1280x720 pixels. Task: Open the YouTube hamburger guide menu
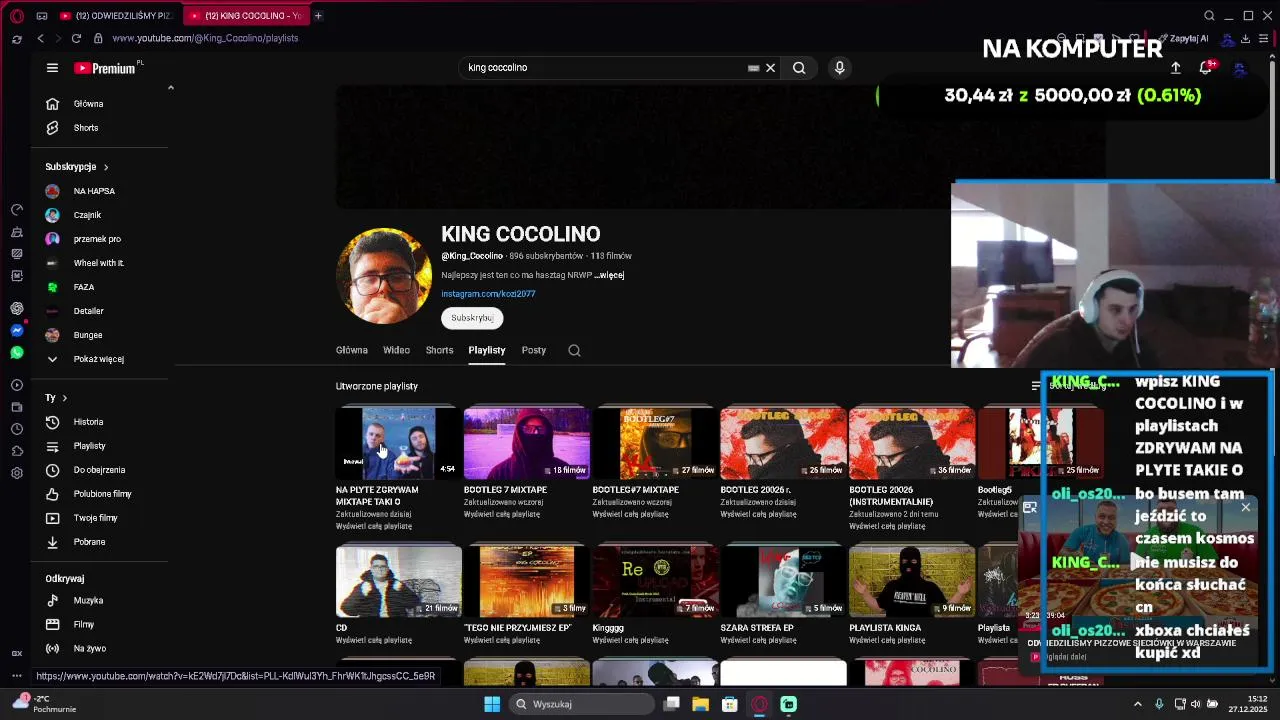click(52, 68)
